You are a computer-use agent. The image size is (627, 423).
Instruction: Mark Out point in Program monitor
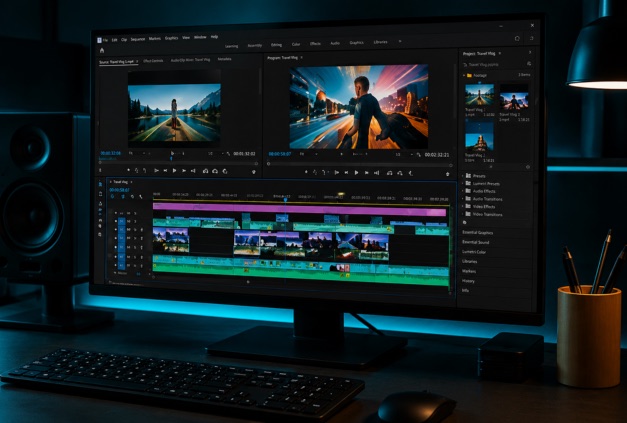(324, 173)
